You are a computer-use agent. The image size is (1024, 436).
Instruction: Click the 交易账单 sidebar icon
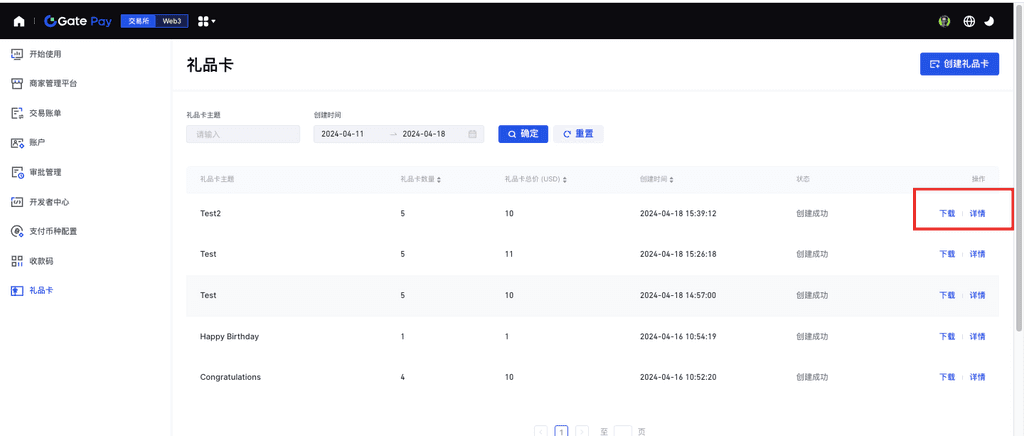(x=17, y=114)
